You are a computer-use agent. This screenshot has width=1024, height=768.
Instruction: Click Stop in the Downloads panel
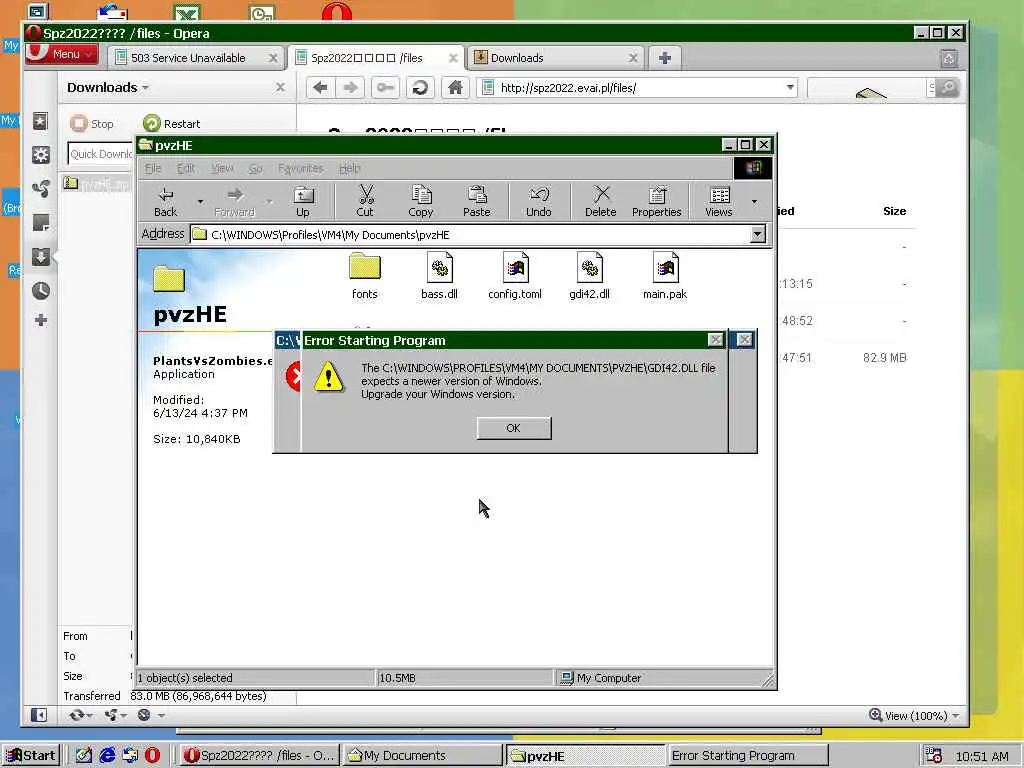(x=92, y=123)
